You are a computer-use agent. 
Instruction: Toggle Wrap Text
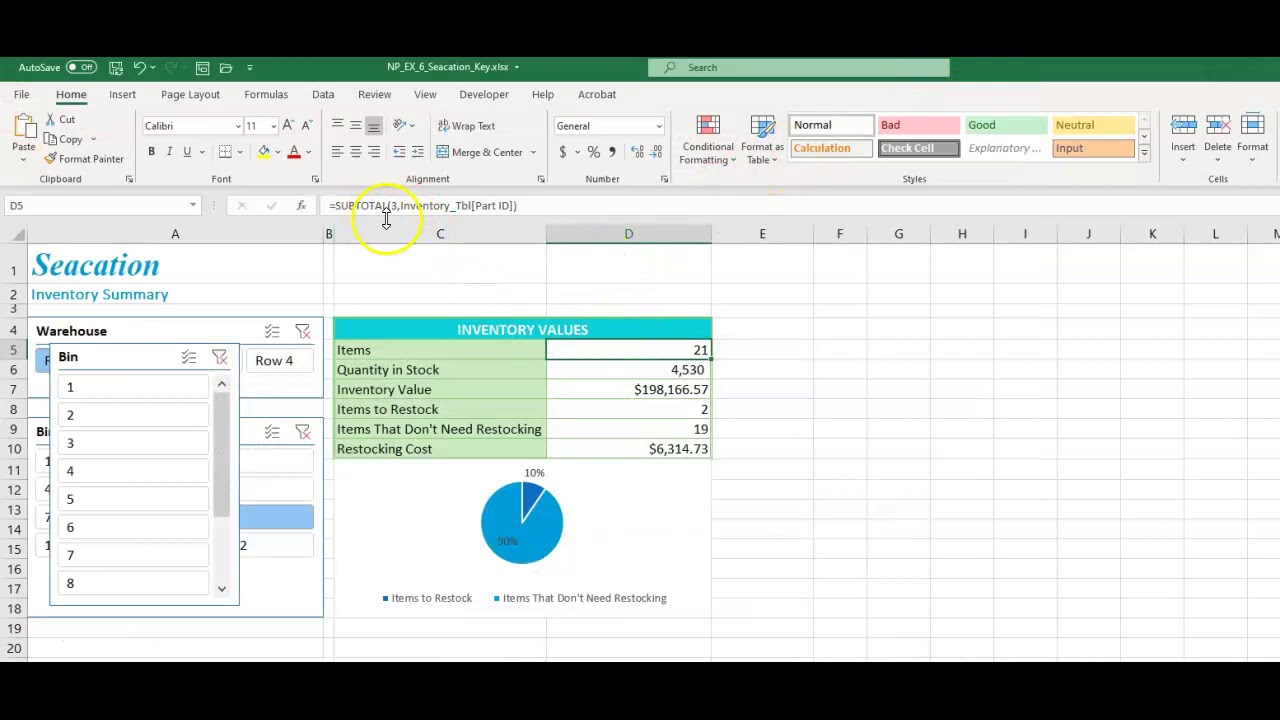click(466, 126)
